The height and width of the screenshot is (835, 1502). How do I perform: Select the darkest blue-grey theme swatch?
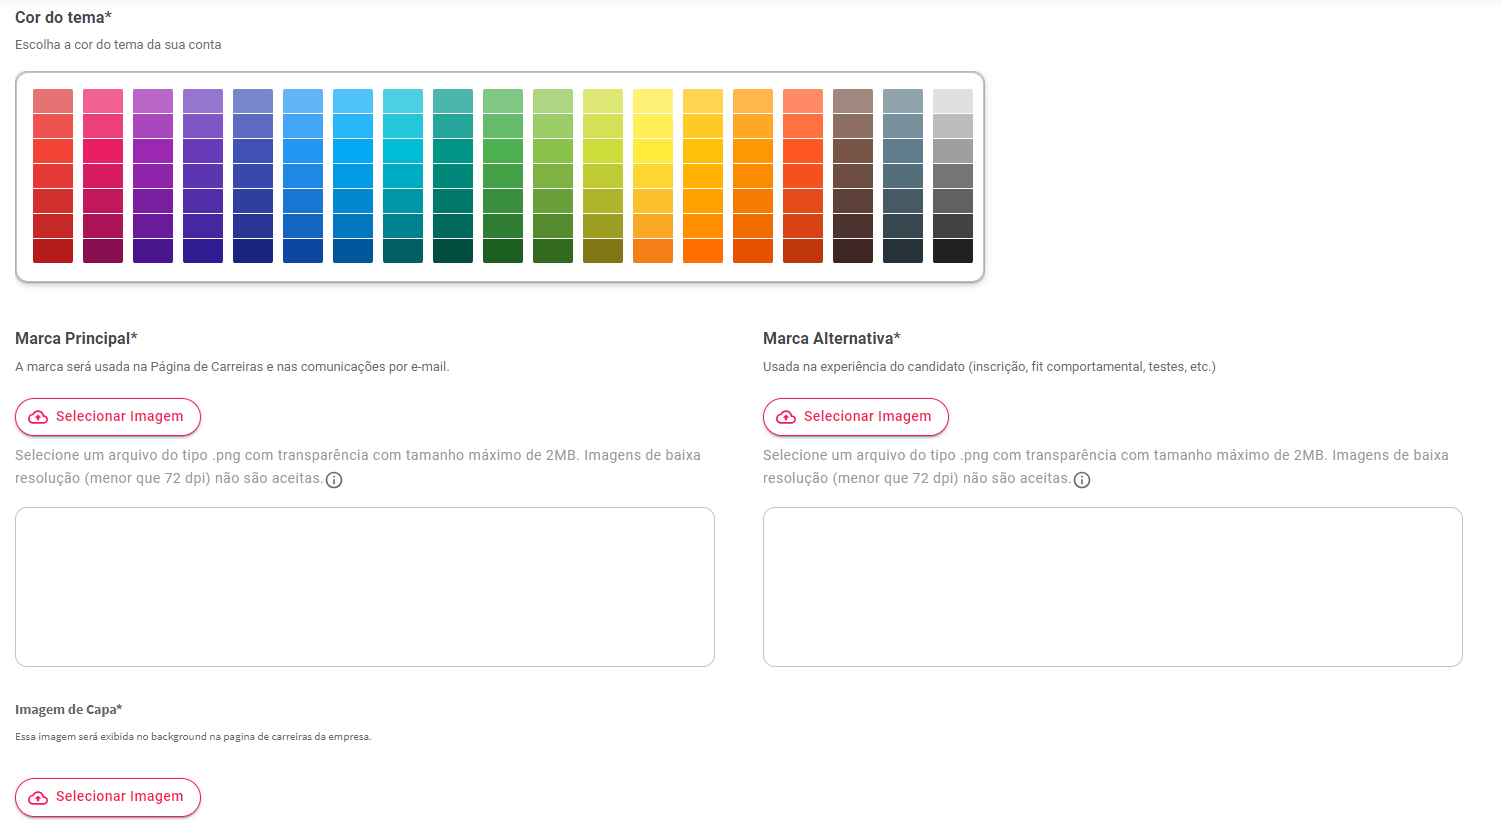click(x=903, y=251)
